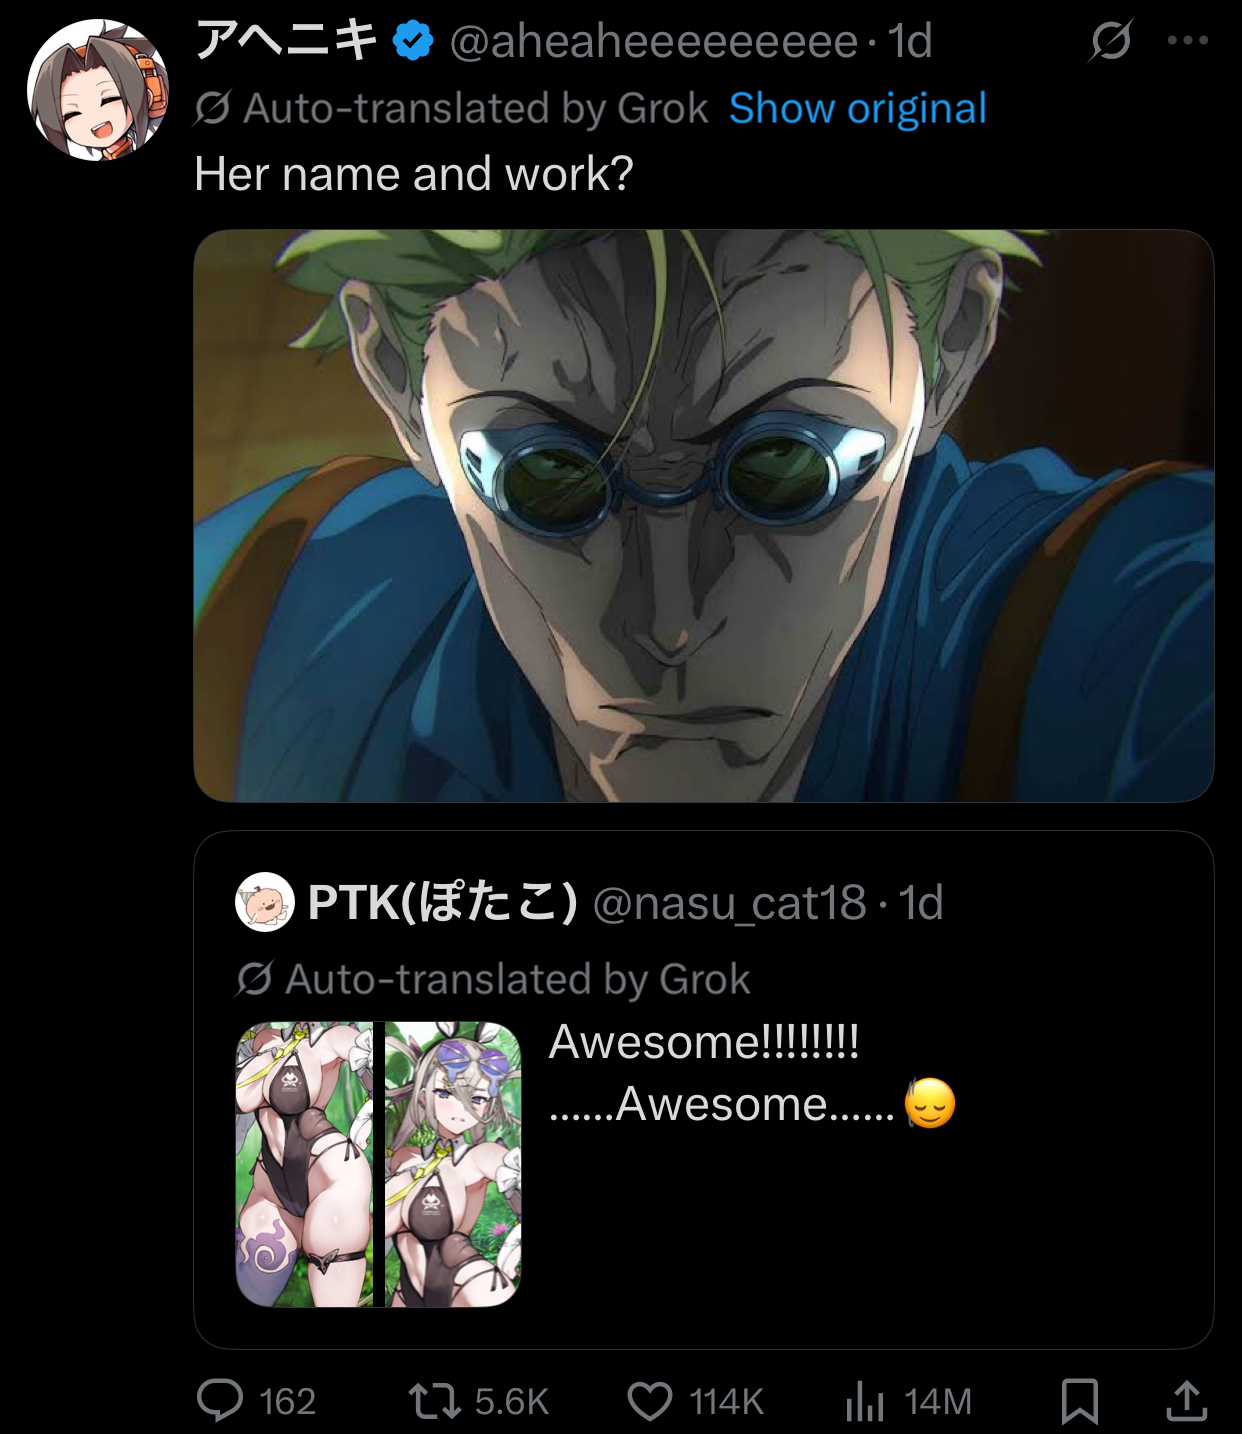Viewport: 1242px width, 1434px height.
Task: Open the green-haired goggles anime image
Action: pyautogui.click(x=703, y=516)
